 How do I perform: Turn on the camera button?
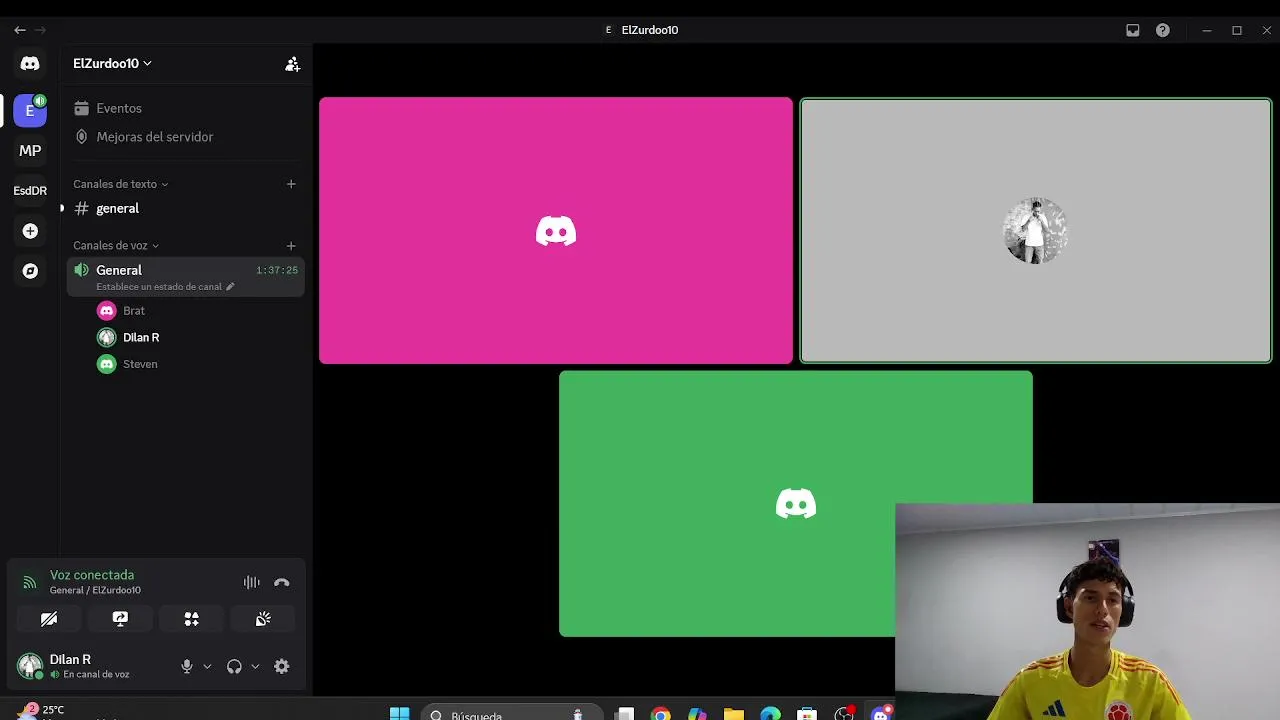(49, 619)
